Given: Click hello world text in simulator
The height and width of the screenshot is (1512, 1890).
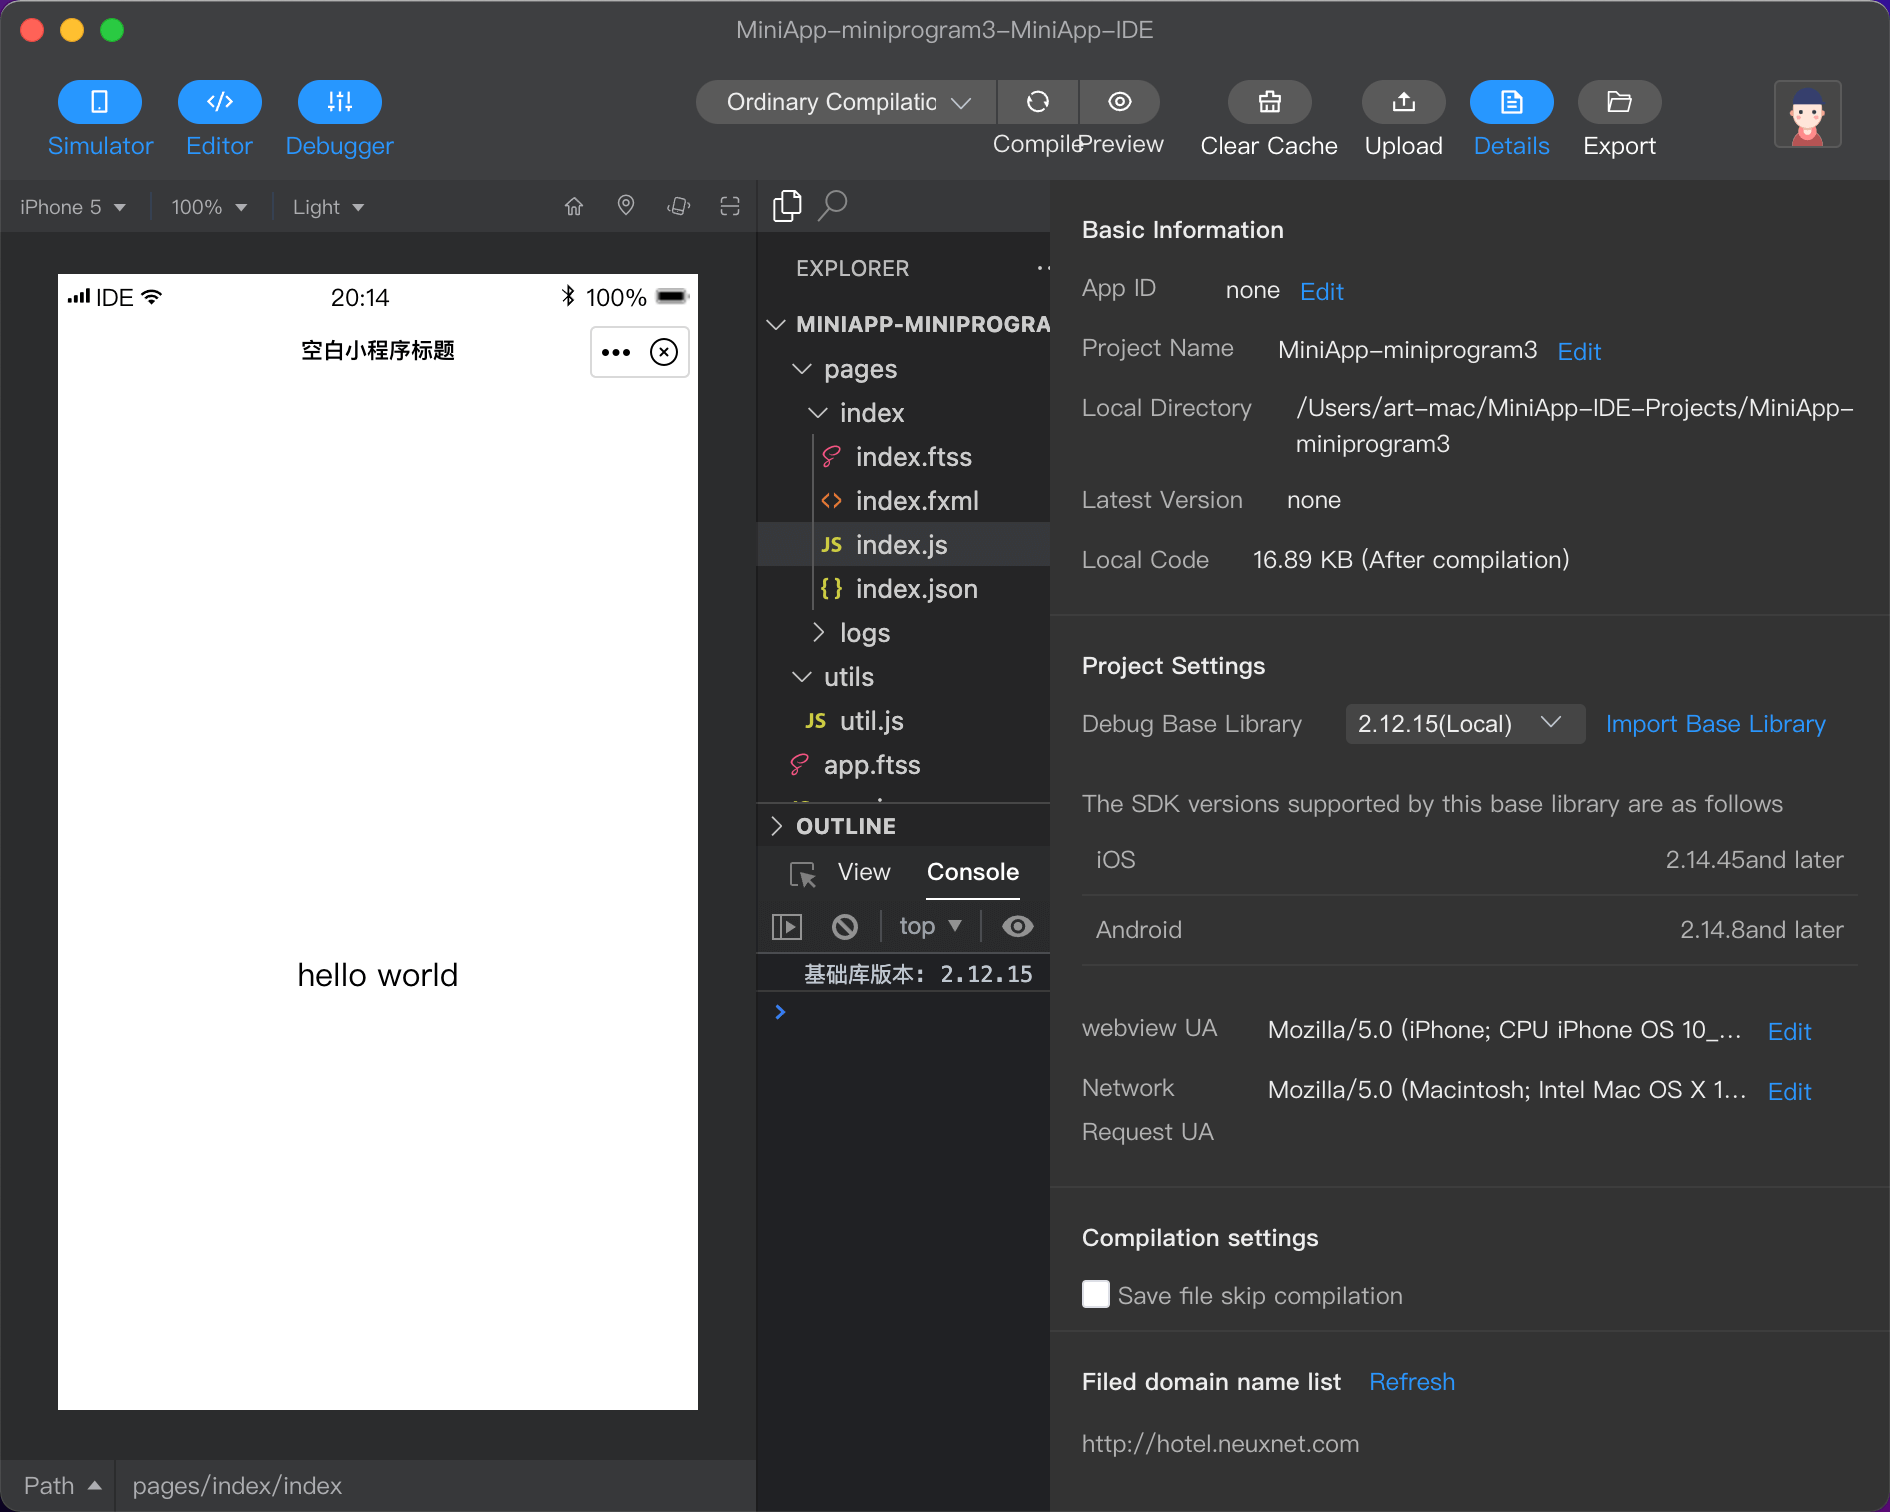Looking at the screenshot, I should click(x=378, y=975).
